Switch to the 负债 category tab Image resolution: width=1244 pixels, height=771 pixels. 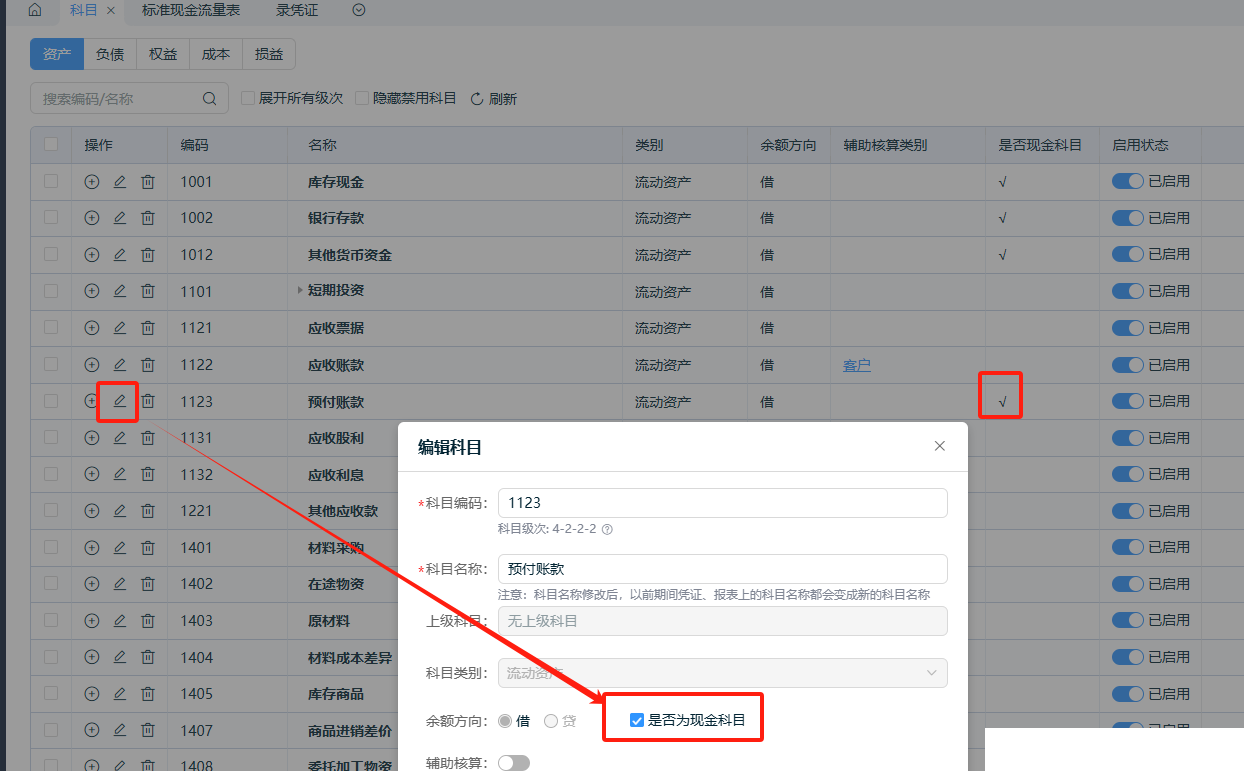(110, 54)
